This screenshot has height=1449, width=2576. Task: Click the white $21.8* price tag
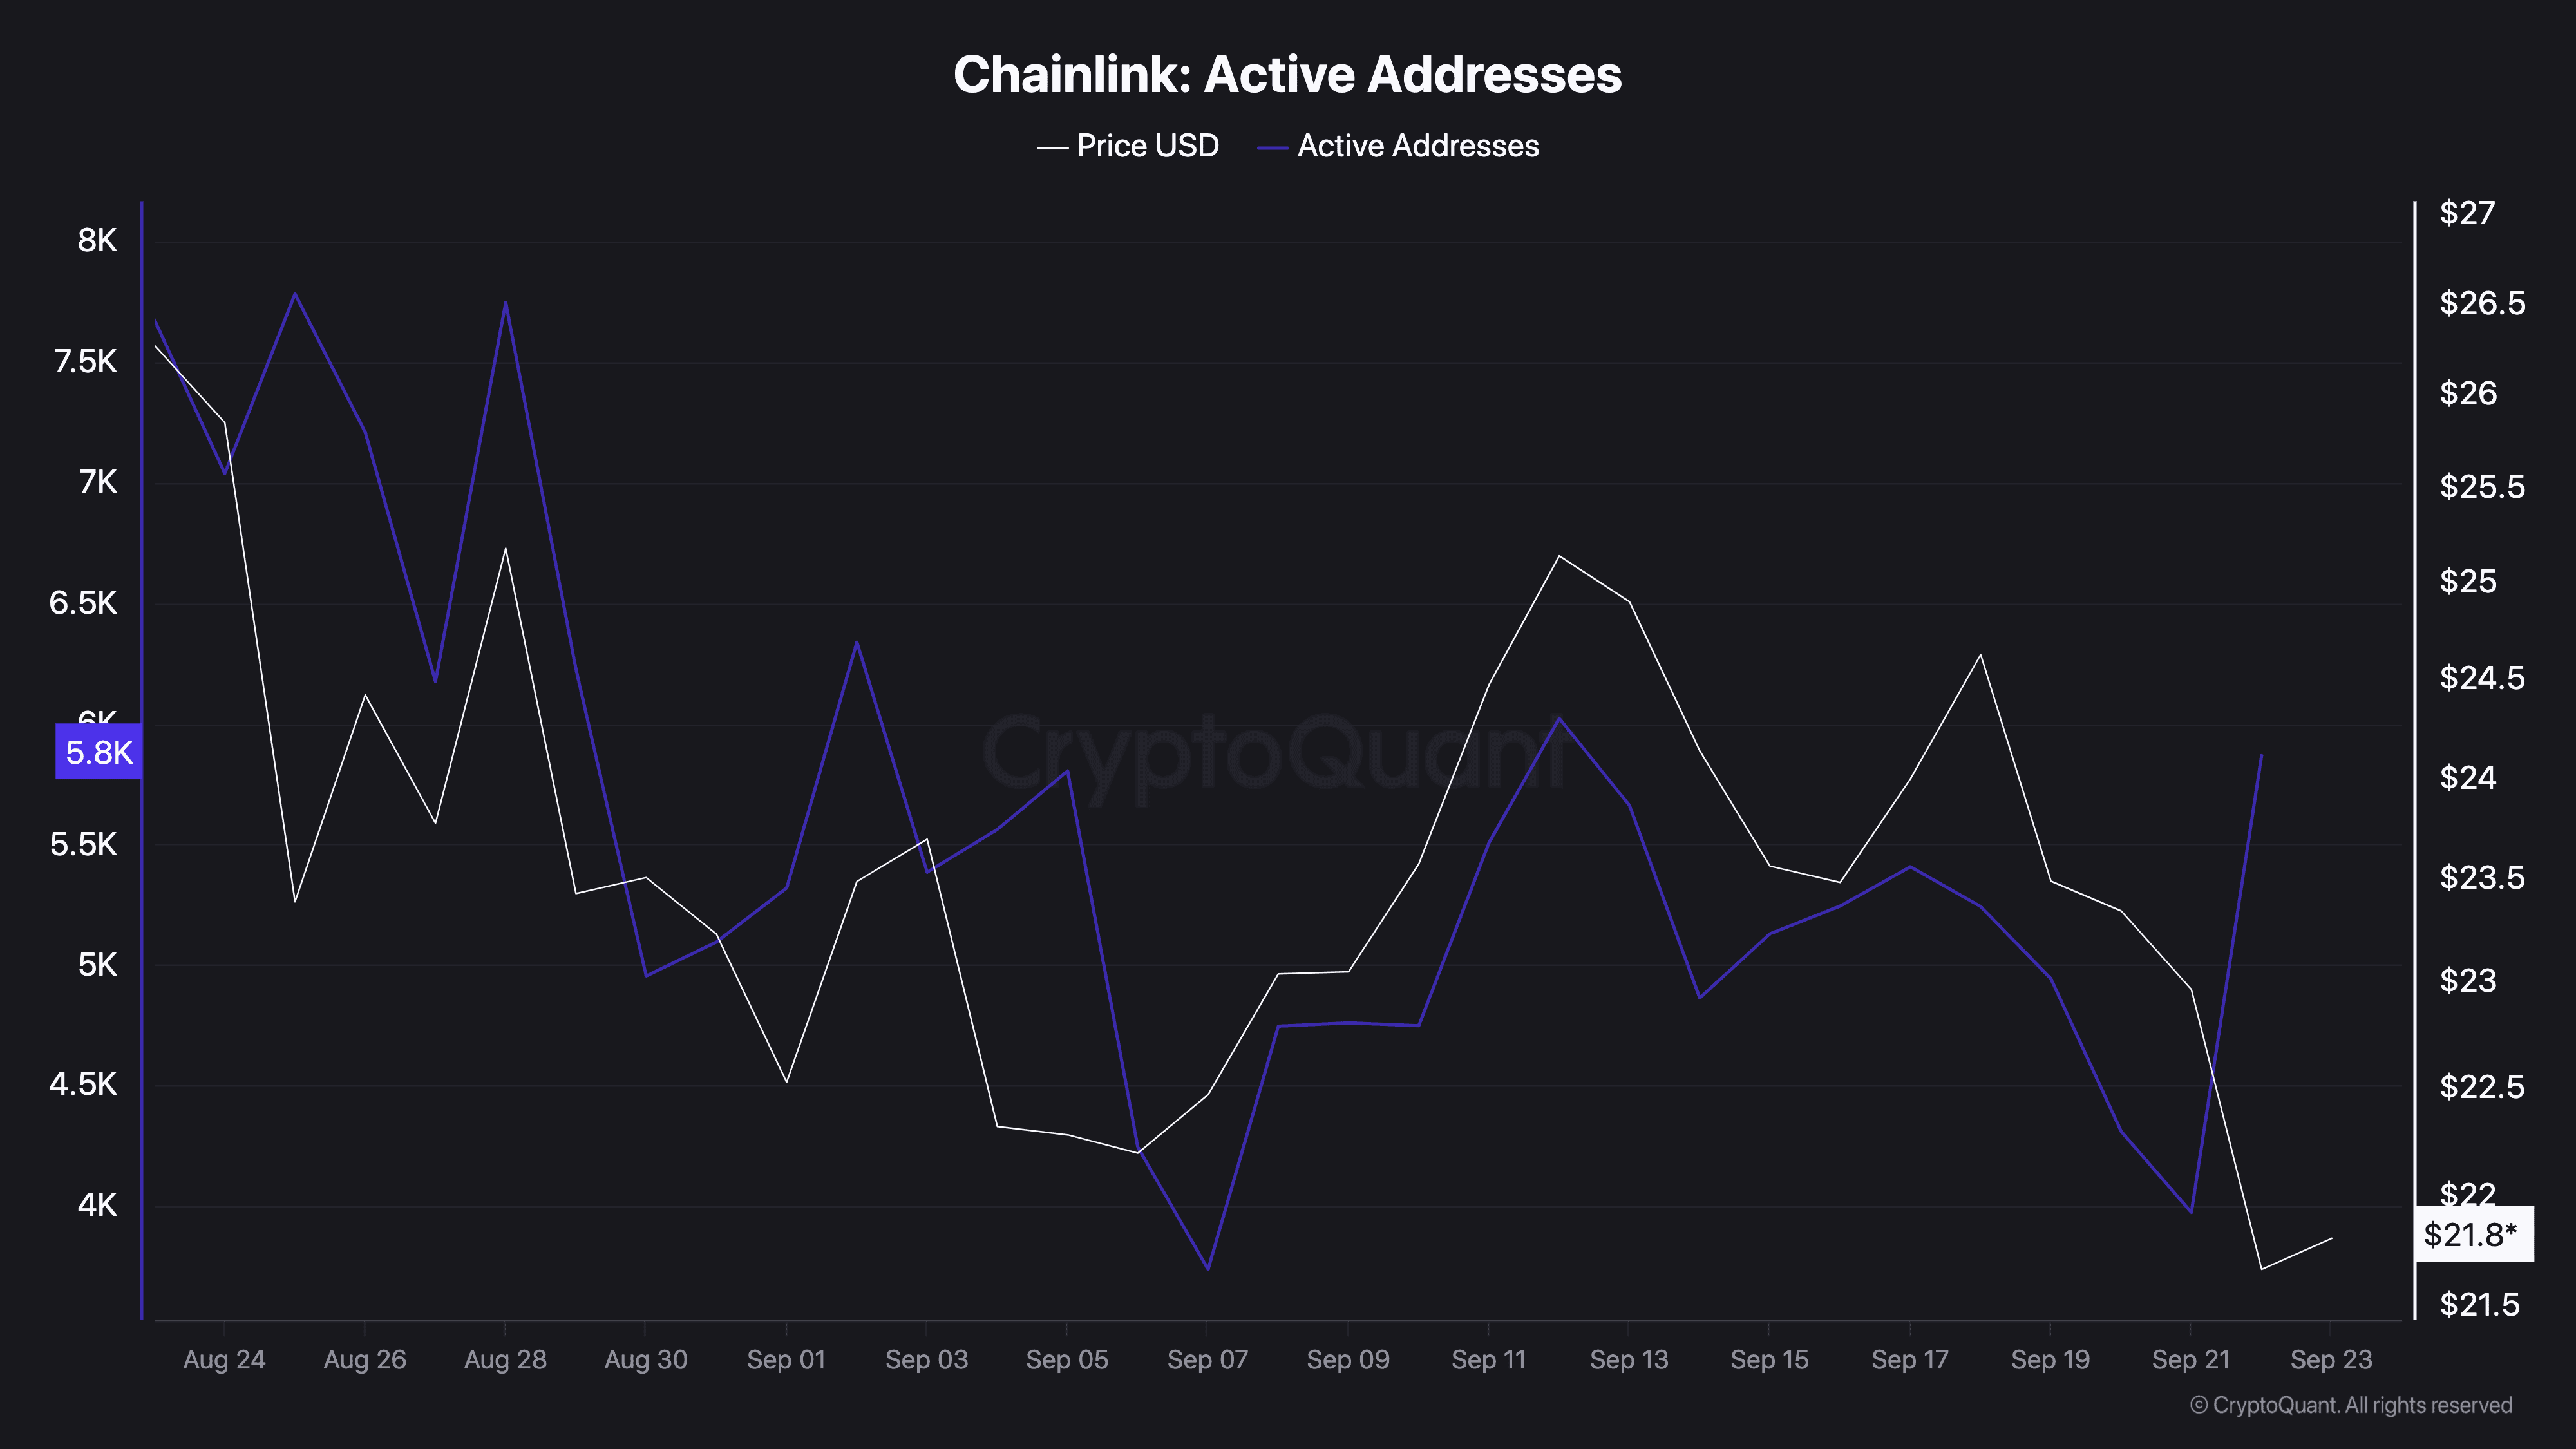point(2471,1234)
